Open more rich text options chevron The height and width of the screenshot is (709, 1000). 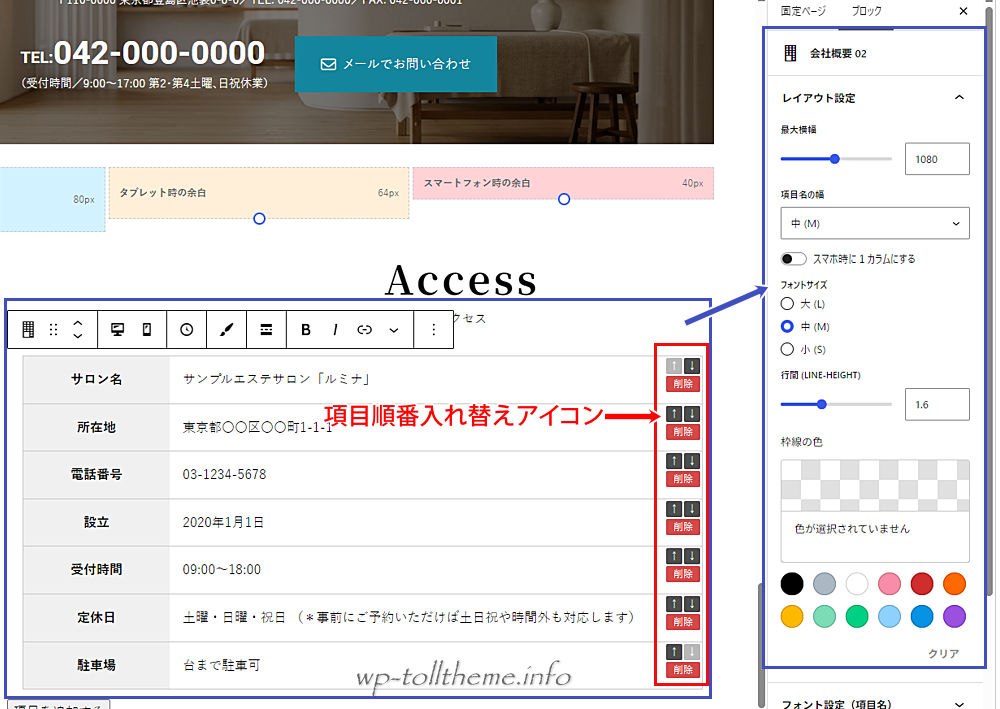pos(394,330)
